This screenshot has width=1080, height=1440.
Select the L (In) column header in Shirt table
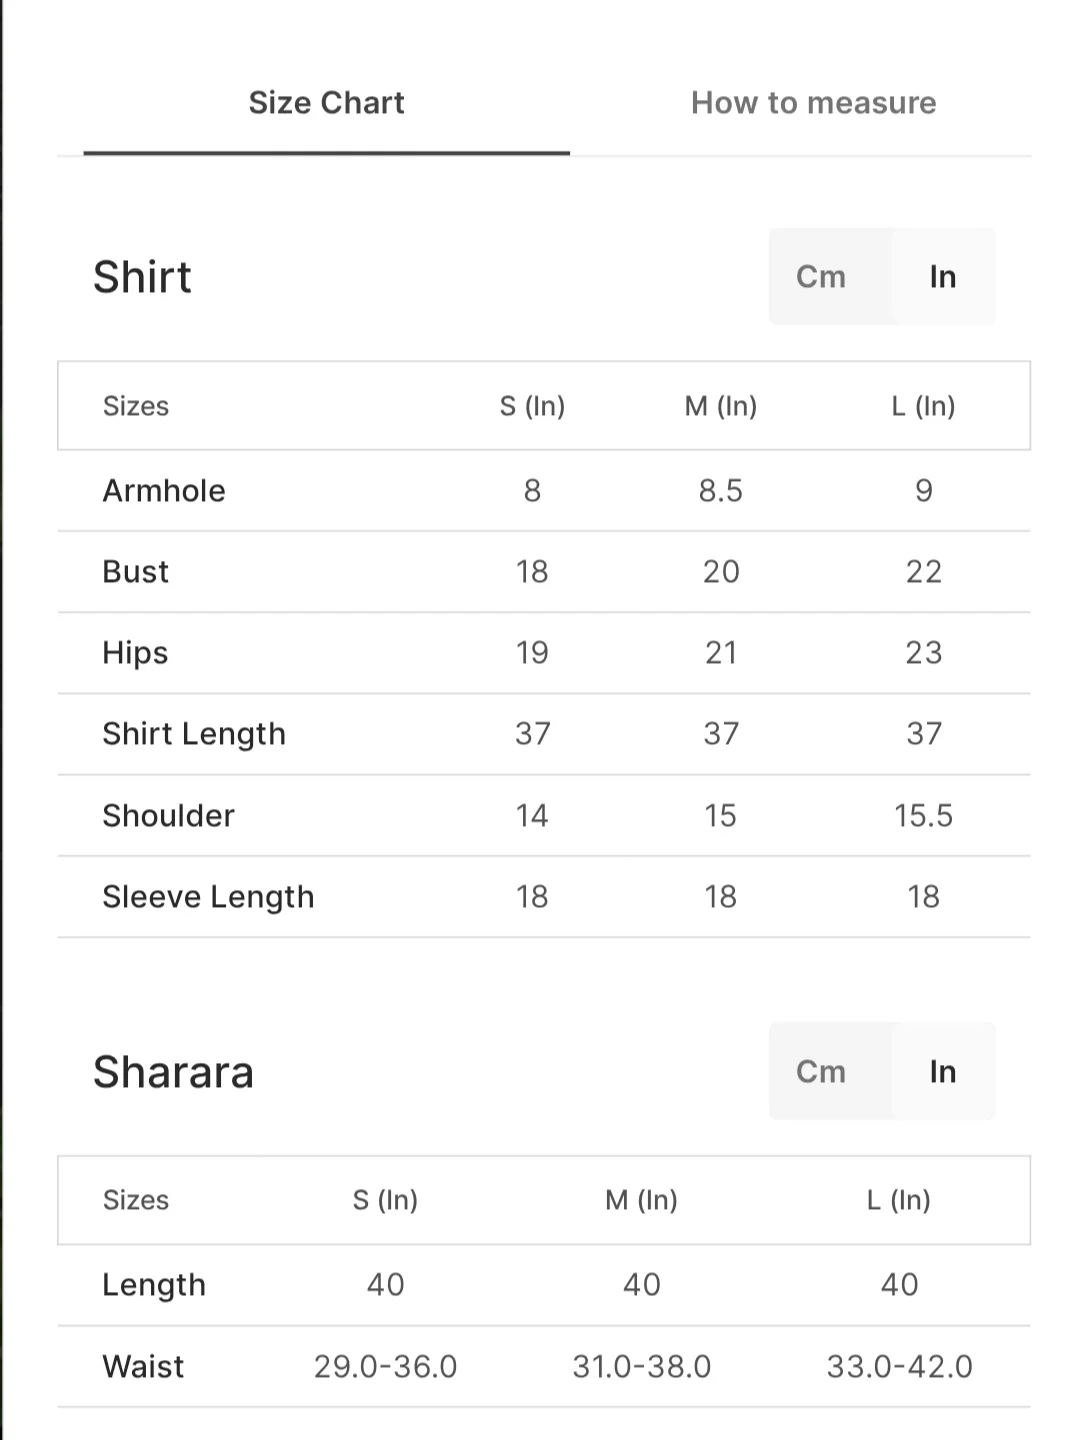pyautogui.click(x=923, y=406)
